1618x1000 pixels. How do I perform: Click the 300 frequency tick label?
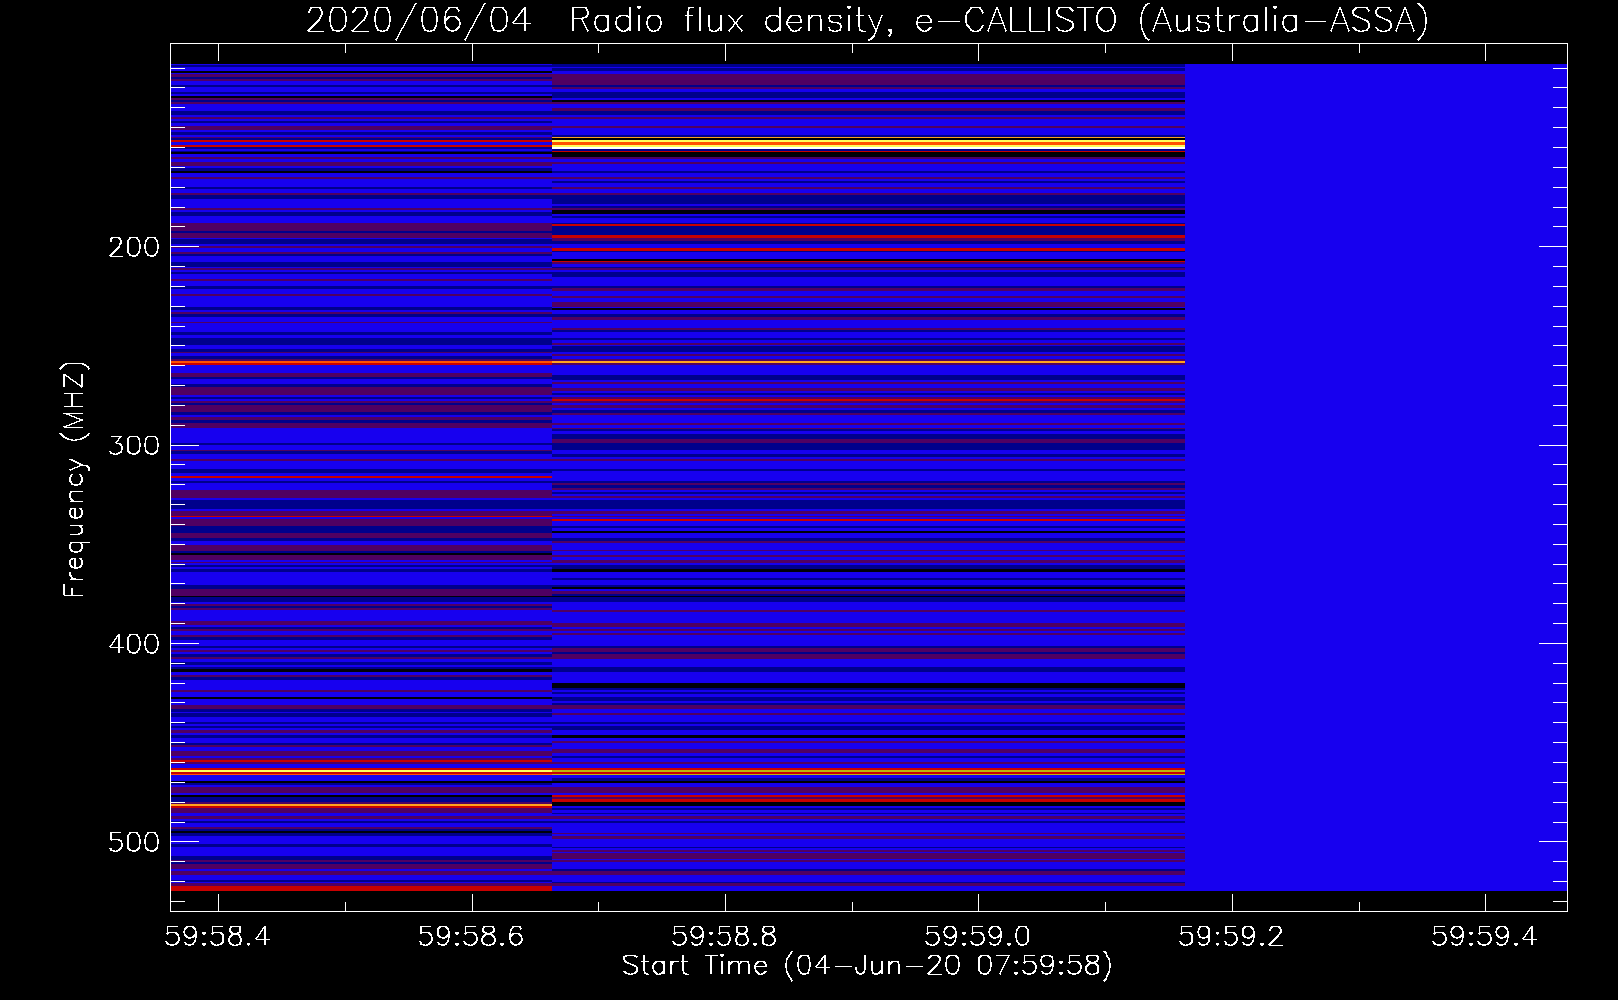click(134, 445)
